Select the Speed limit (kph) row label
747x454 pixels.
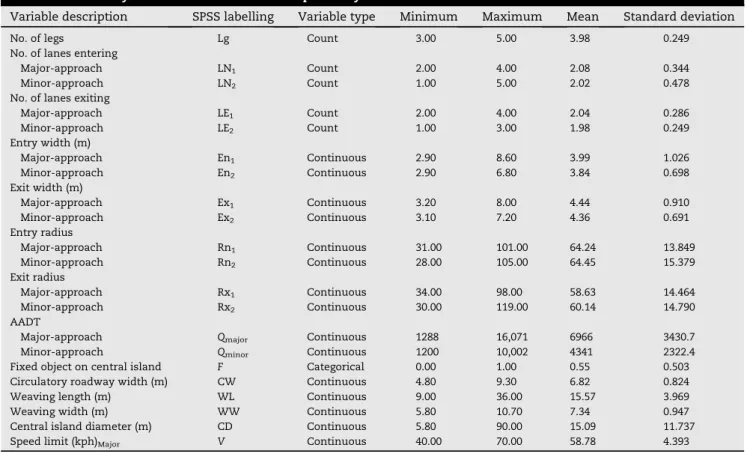point(65,442)
